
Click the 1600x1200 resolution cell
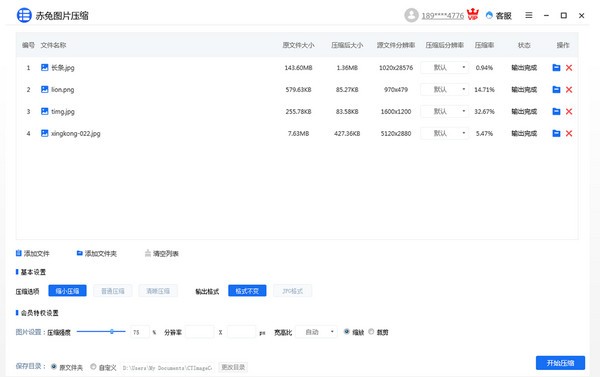coord(396,111)
